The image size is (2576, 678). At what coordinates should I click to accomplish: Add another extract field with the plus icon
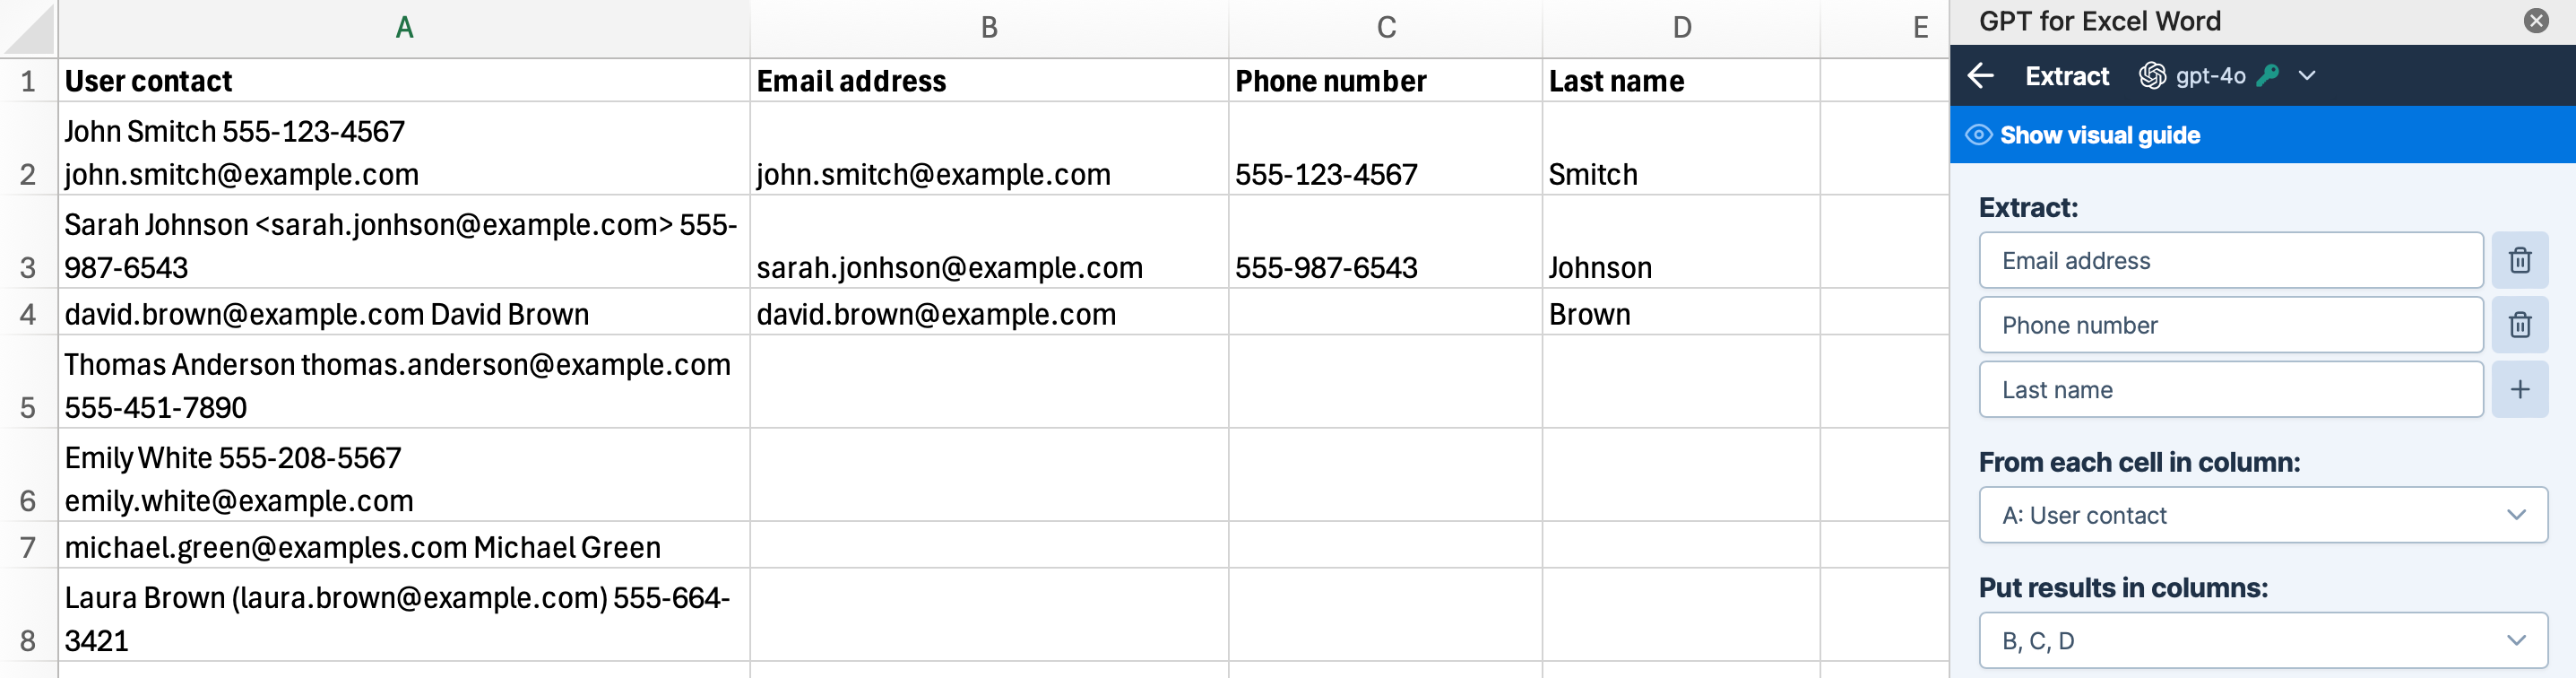click(x=2519, y=389)
